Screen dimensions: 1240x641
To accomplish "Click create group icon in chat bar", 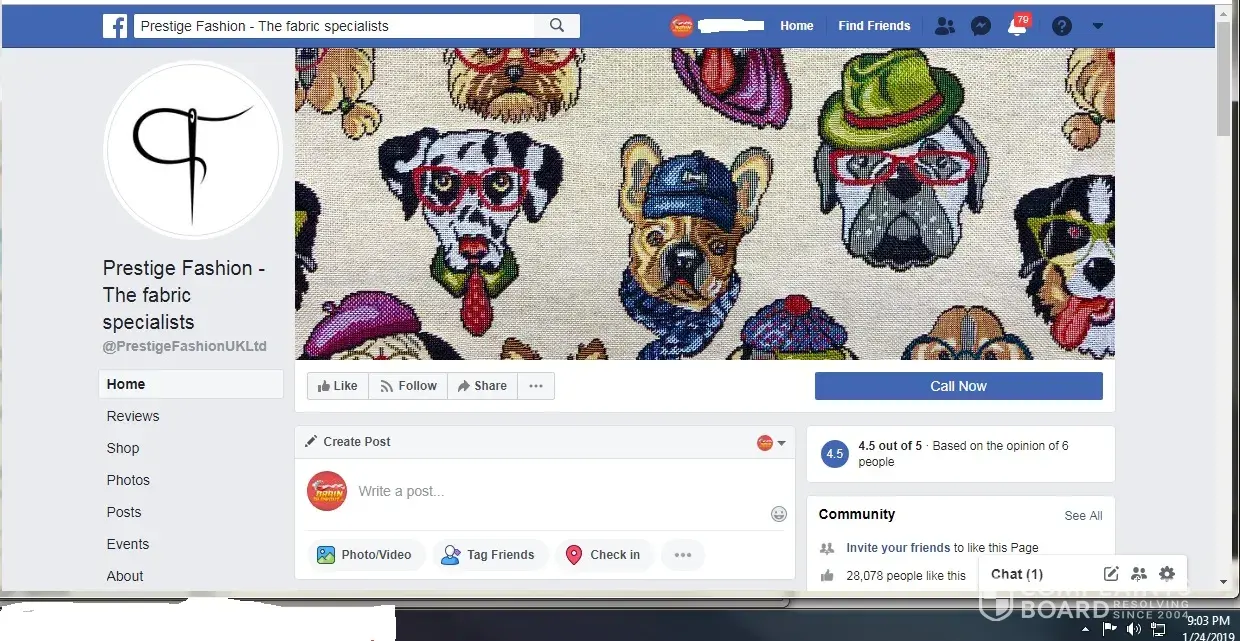I will (1139, 574).
